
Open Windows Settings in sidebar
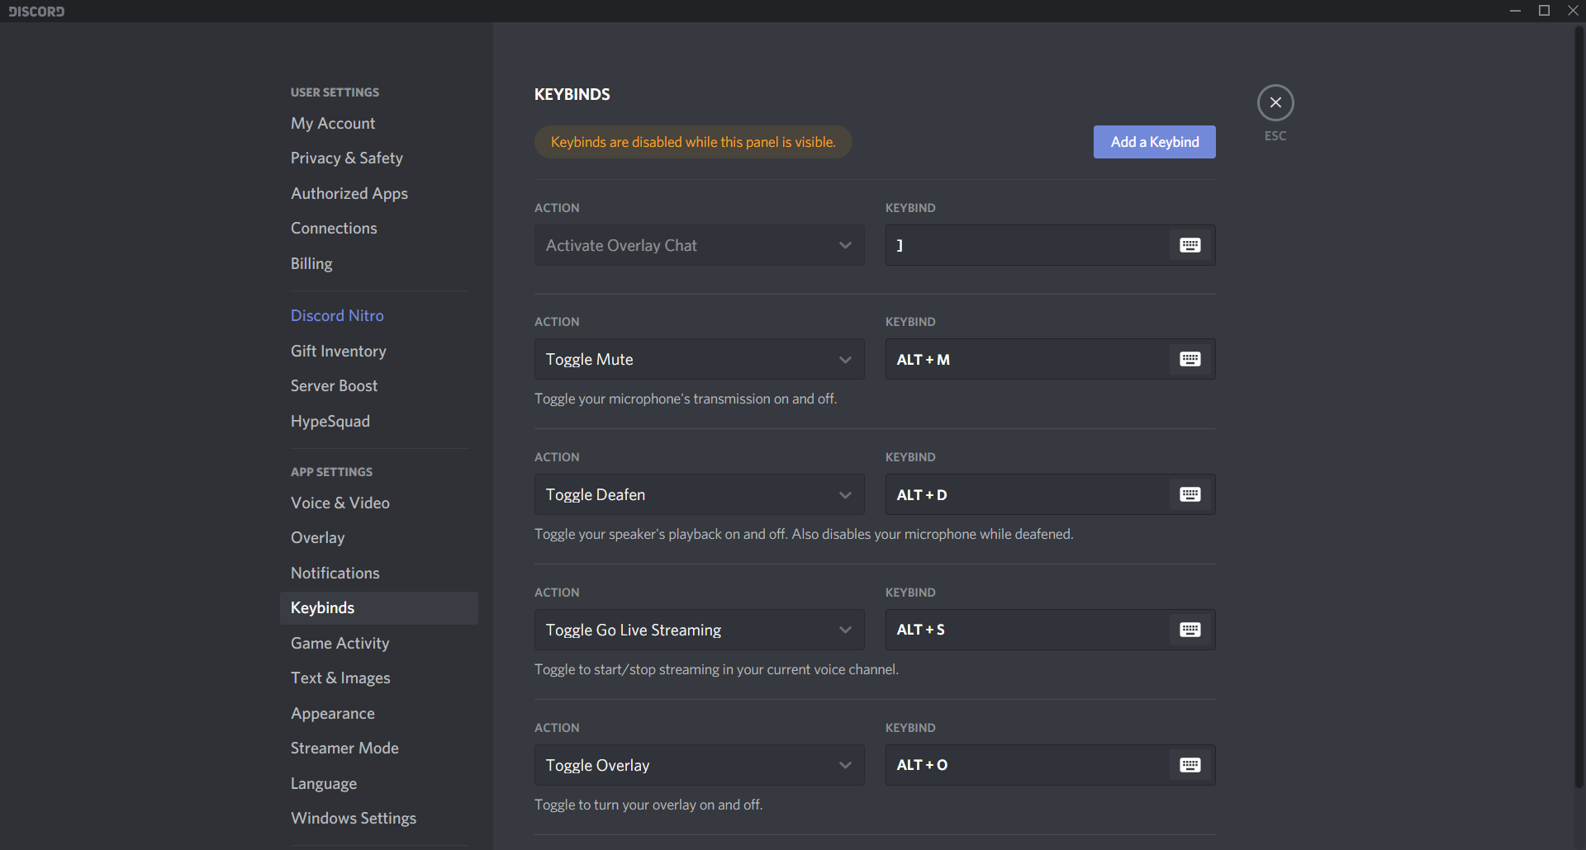(x=379, y=818)
